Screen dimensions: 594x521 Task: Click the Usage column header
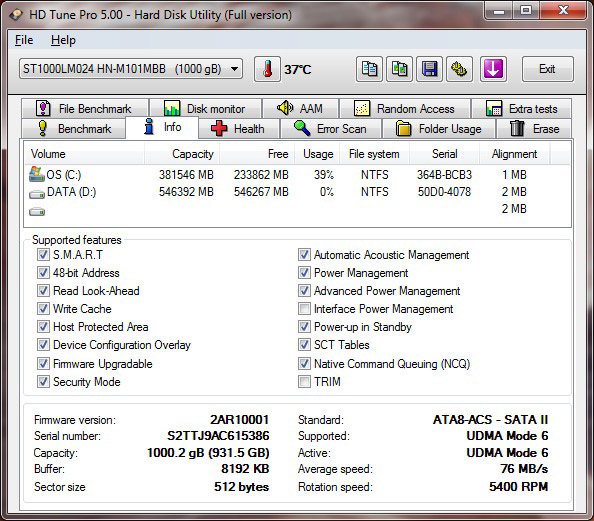click(x=317, y=154)
